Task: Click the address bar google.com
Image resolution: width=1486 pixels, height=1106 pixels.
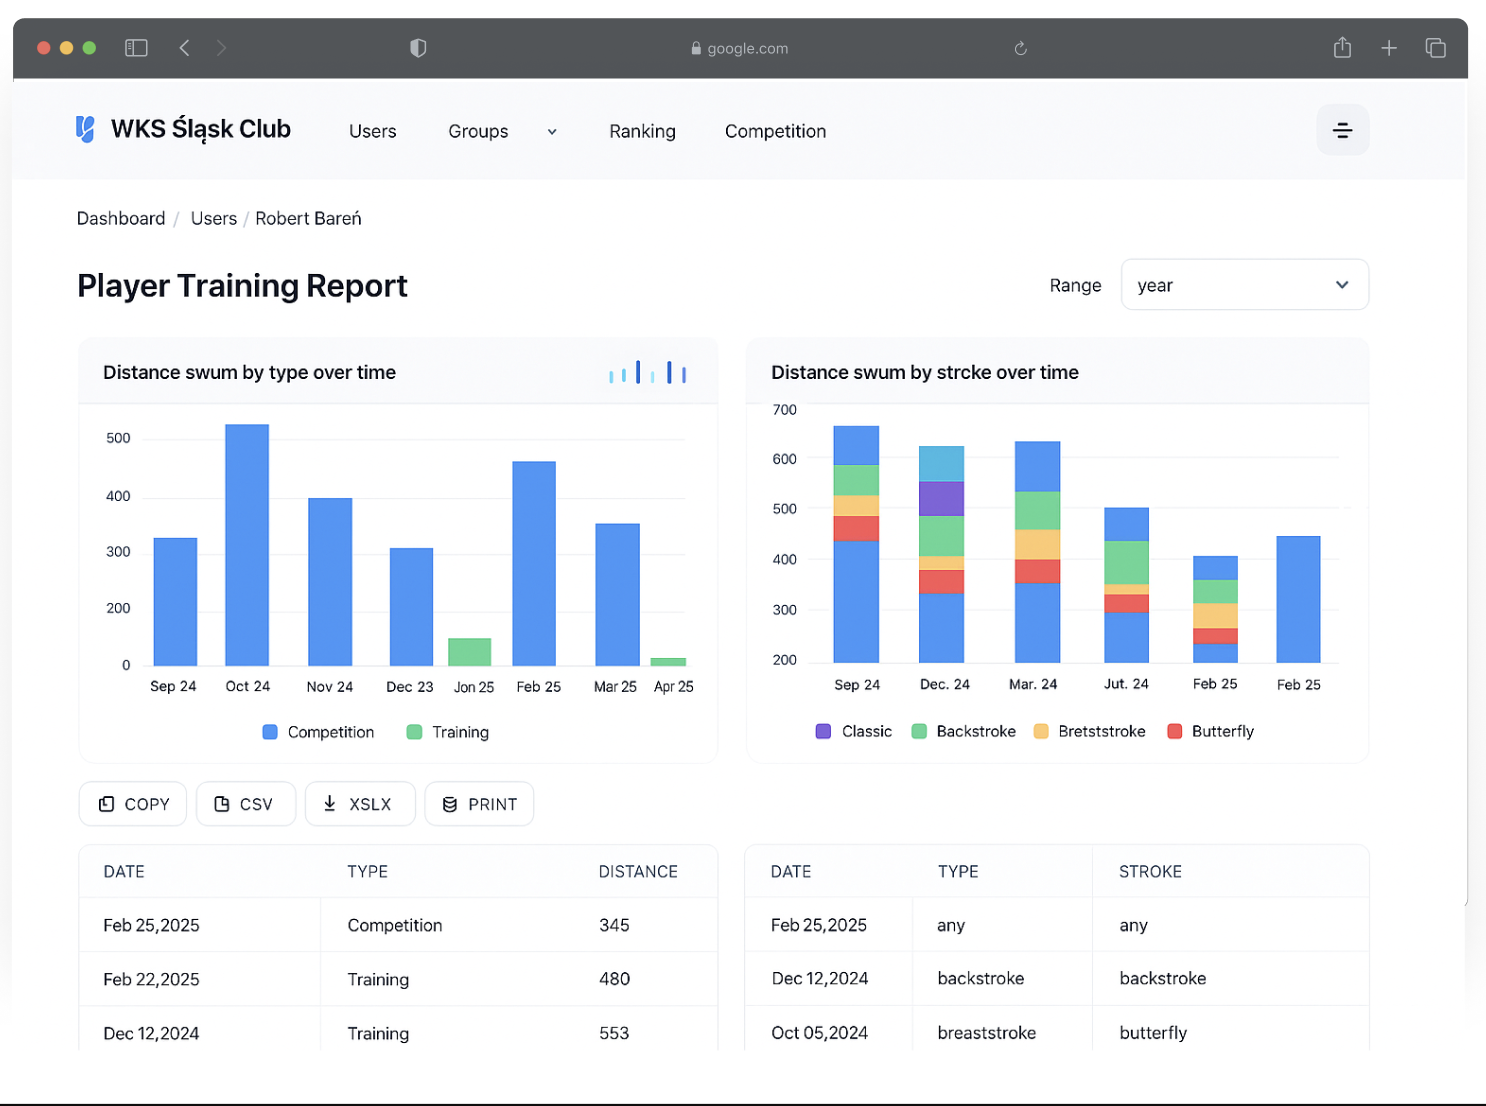Action: pyautogui.click(x=740, y=48)
